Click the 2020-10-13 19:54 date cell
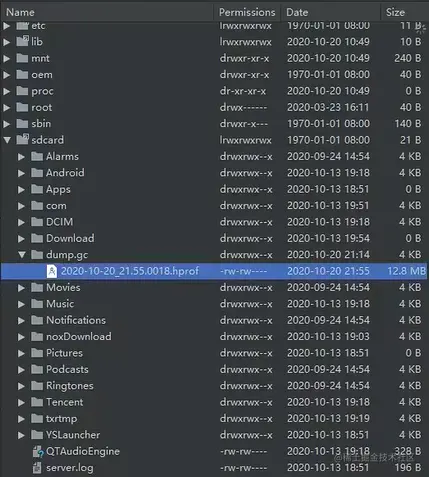This screenshot has height=477, width=429. point(328,238)
